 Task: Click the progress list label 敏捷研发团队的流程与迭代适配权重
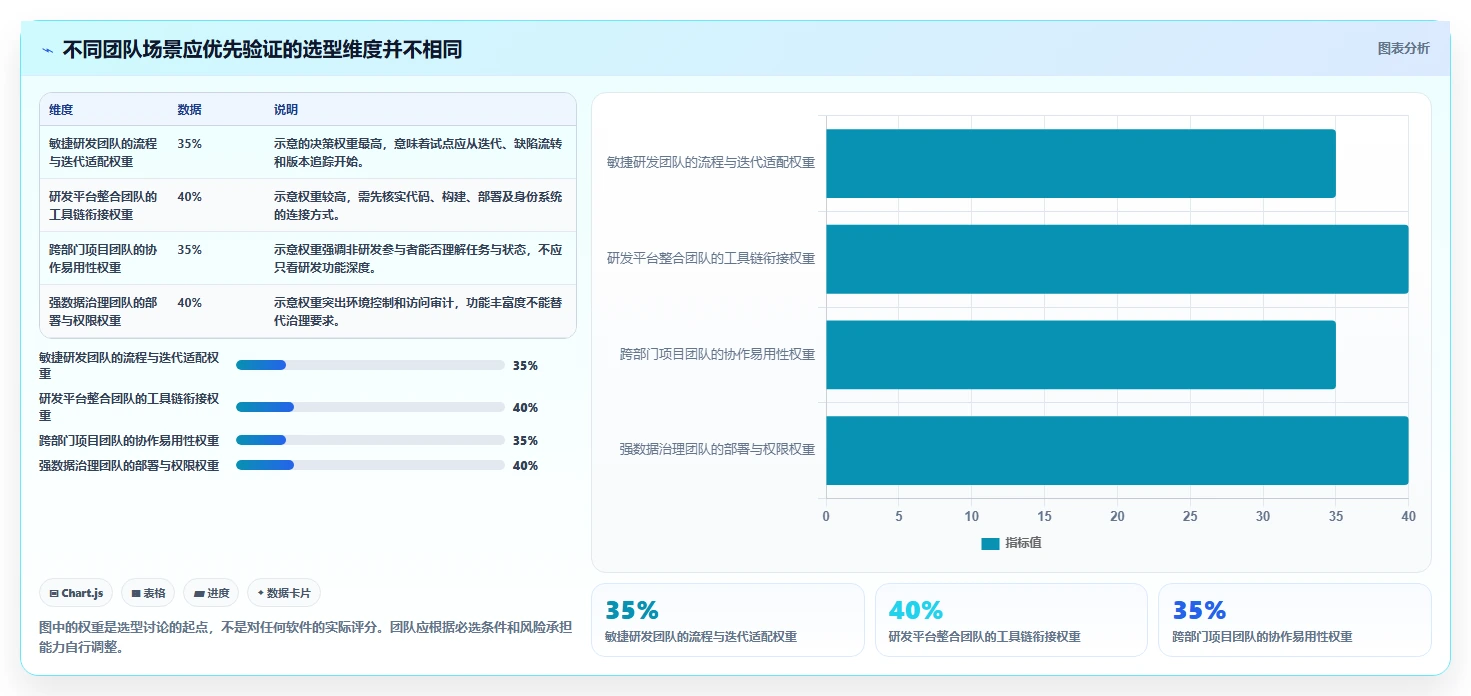click(x=129, y=365)
